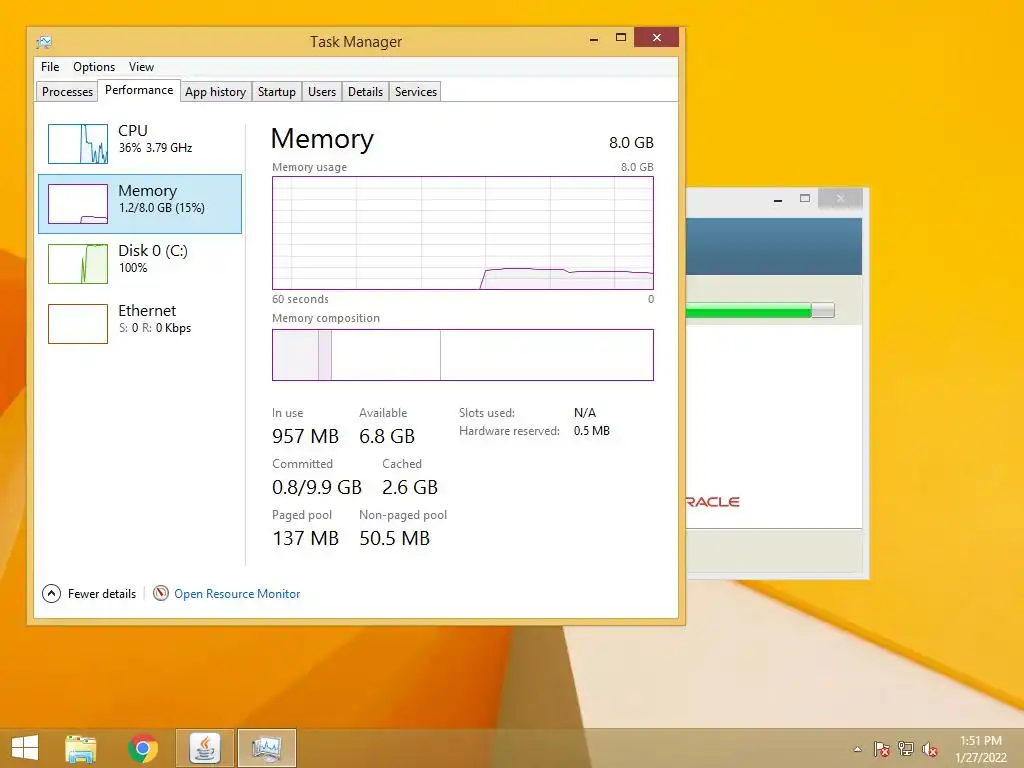Image resolution: width=1024 pixels, height=768 pixels.
Task: Open Resource Monitor link
Action: click(237, 594)
